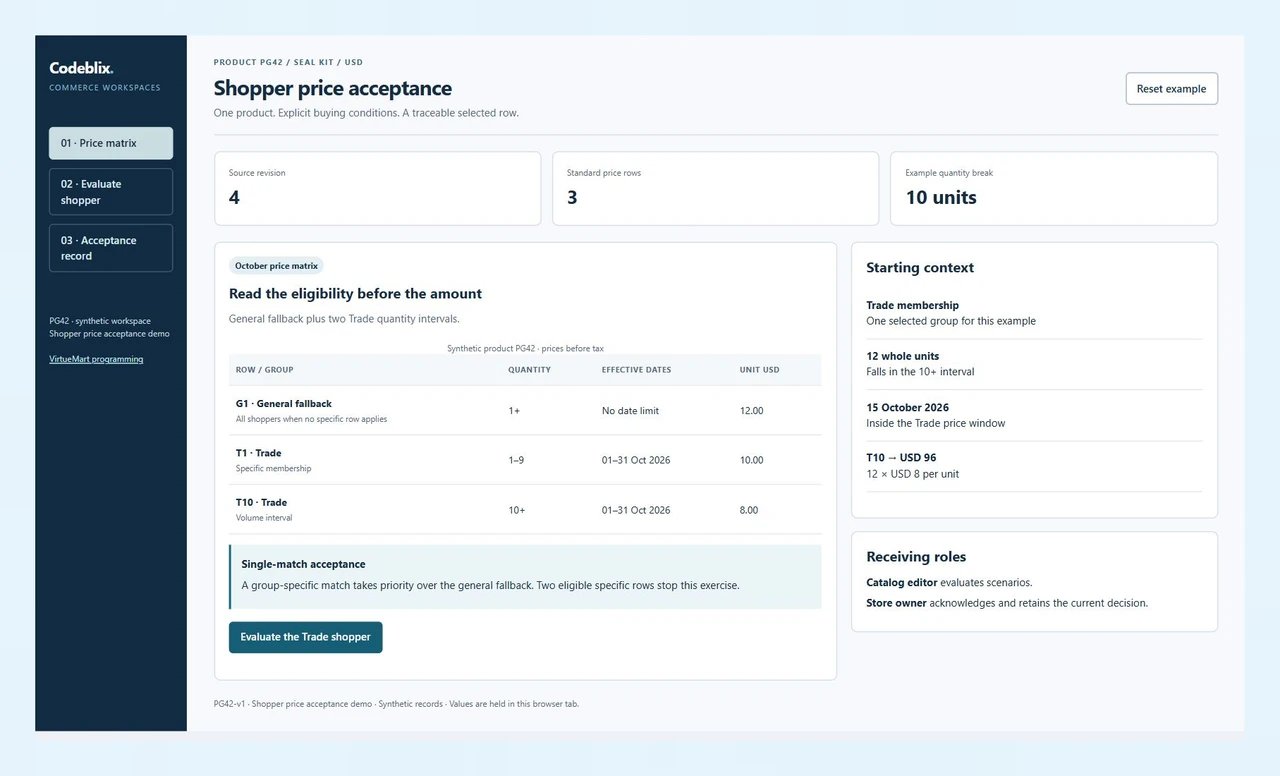Screen dimensions: 1280x776
Task: Click the T10 · Trade row label
Action: [x=262, y=502]
